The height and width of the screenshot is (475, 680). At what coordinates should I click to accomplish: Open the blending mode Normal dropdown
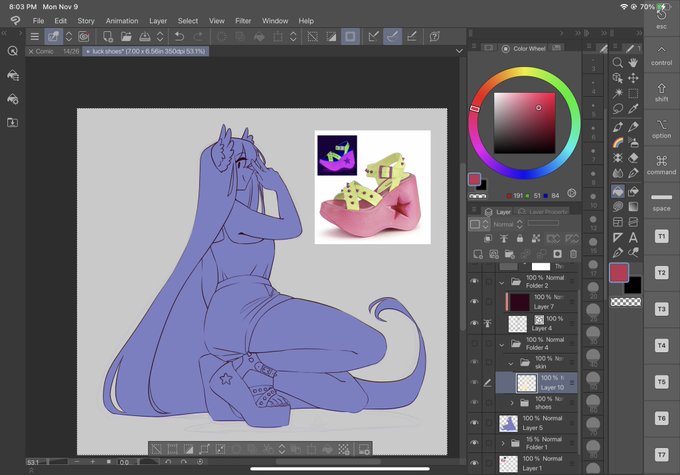click(508, 224)
